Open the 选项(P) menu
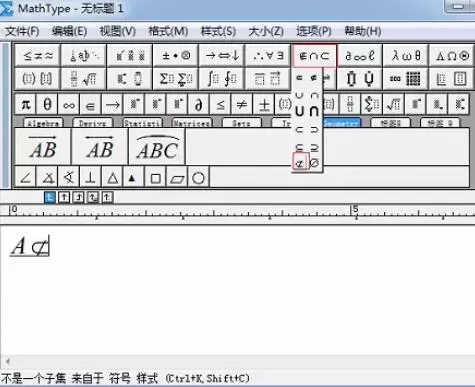The width and height of the screenshot is (475, 387). click(314, 31)
